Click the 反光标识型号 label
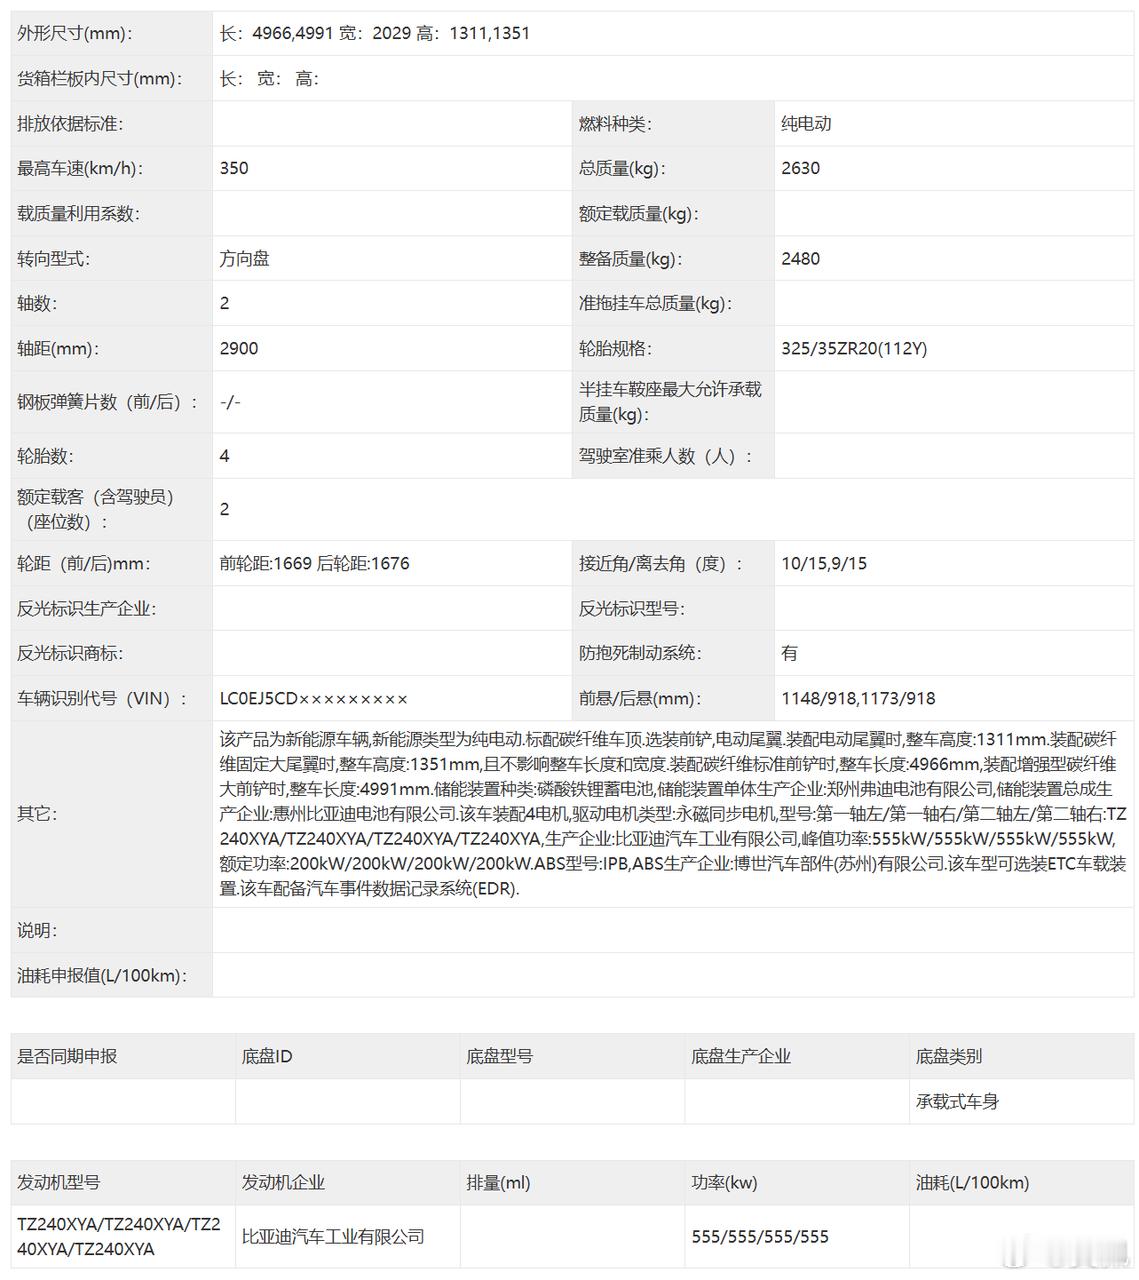Screen dimensions: 1139x1280 point(632,608)
